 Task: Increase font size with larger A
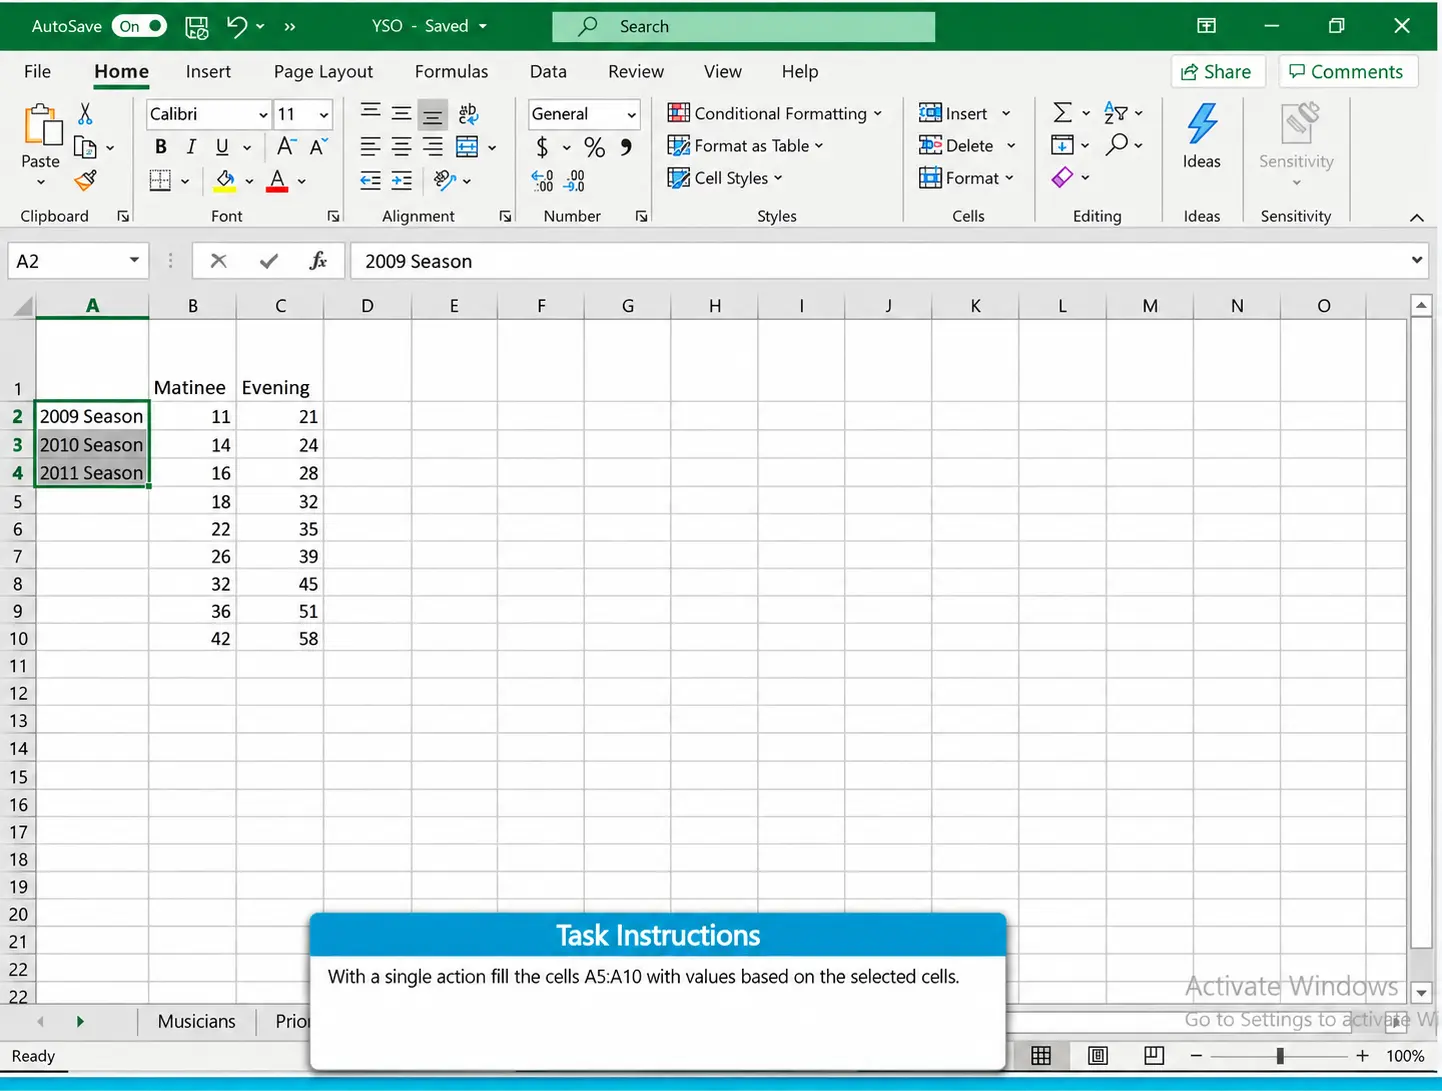286,147
